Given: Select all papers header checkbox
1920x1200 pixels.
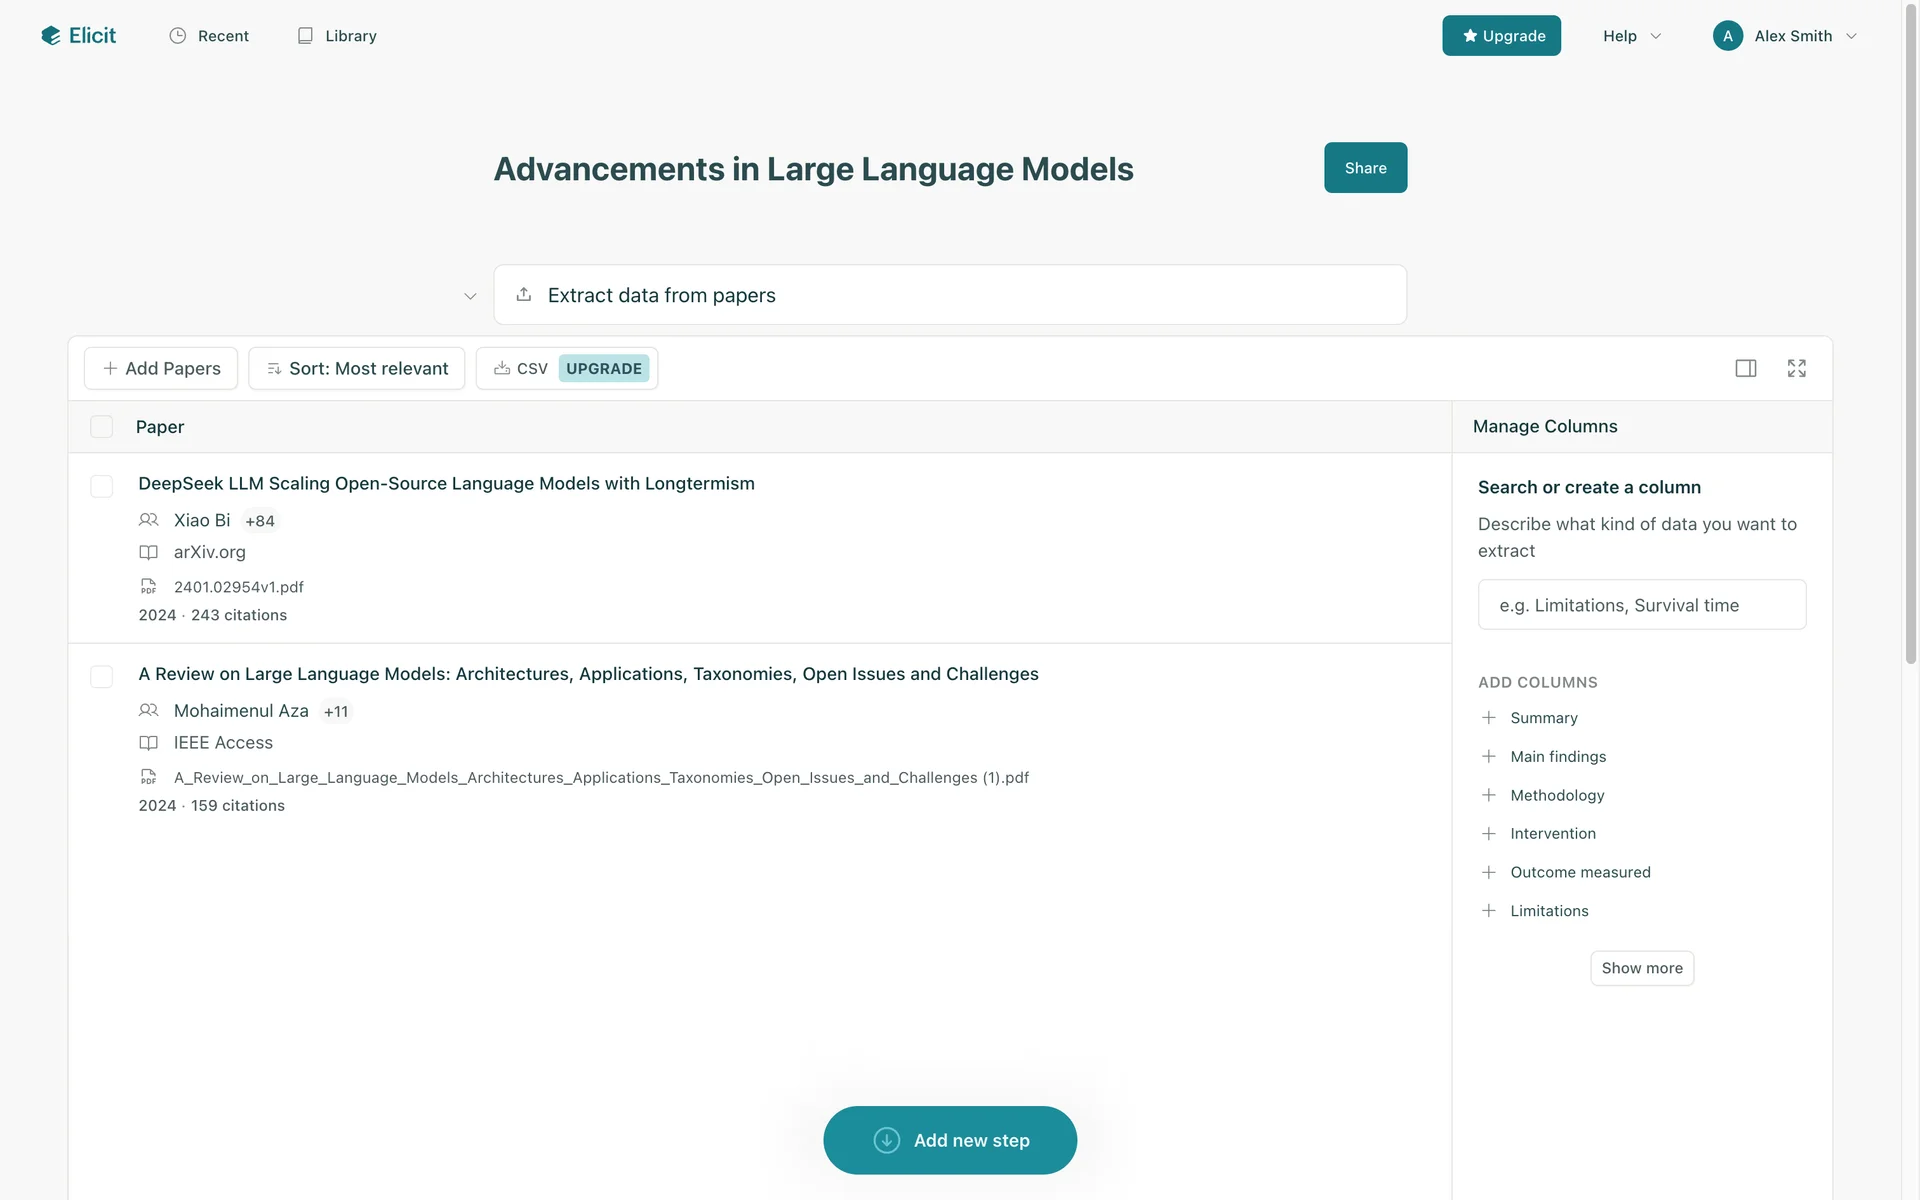Looking at the screenshot, I should 102,427.
